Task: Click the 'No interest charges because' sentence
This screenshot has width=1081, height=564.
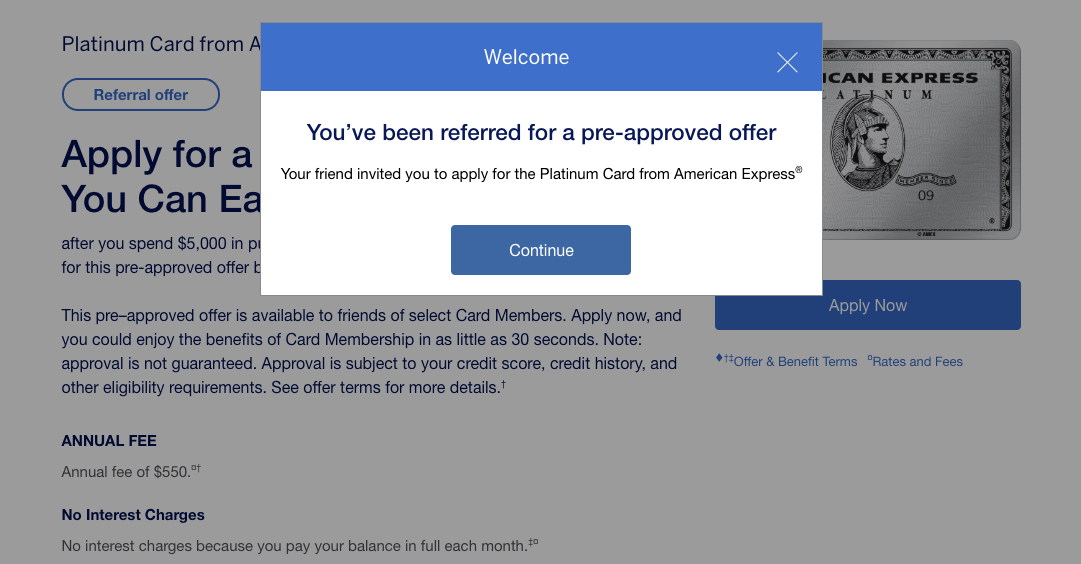Action: (300, 545)
